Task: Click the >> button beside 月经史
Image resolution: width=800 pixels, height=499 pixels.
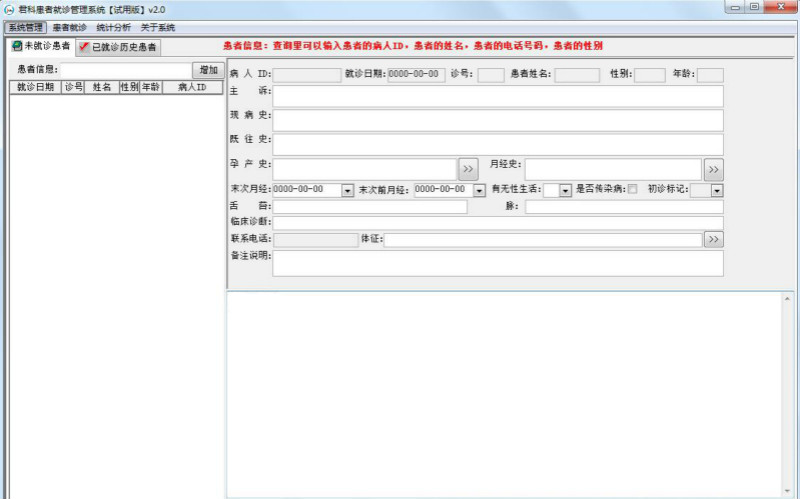Action: tap(713, 168)
